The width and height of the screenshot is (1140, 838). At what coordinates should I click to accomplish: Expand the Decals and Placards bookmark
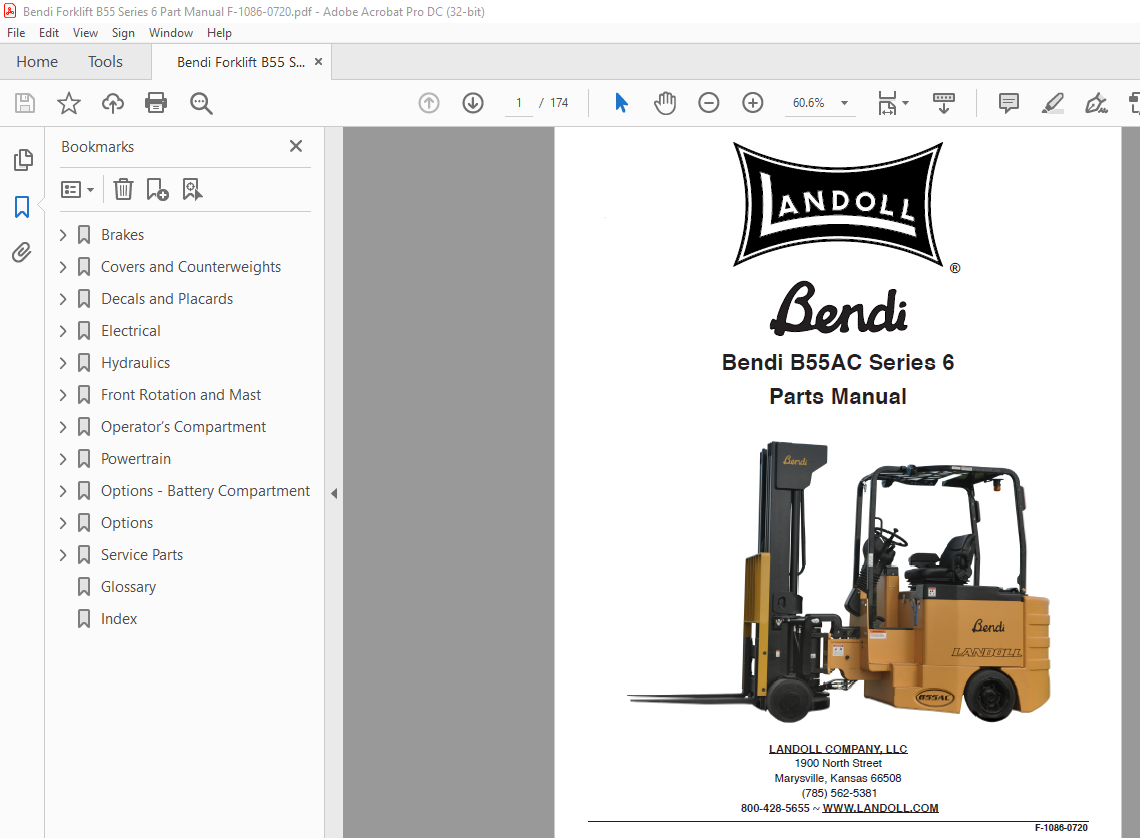coord(63,299)
